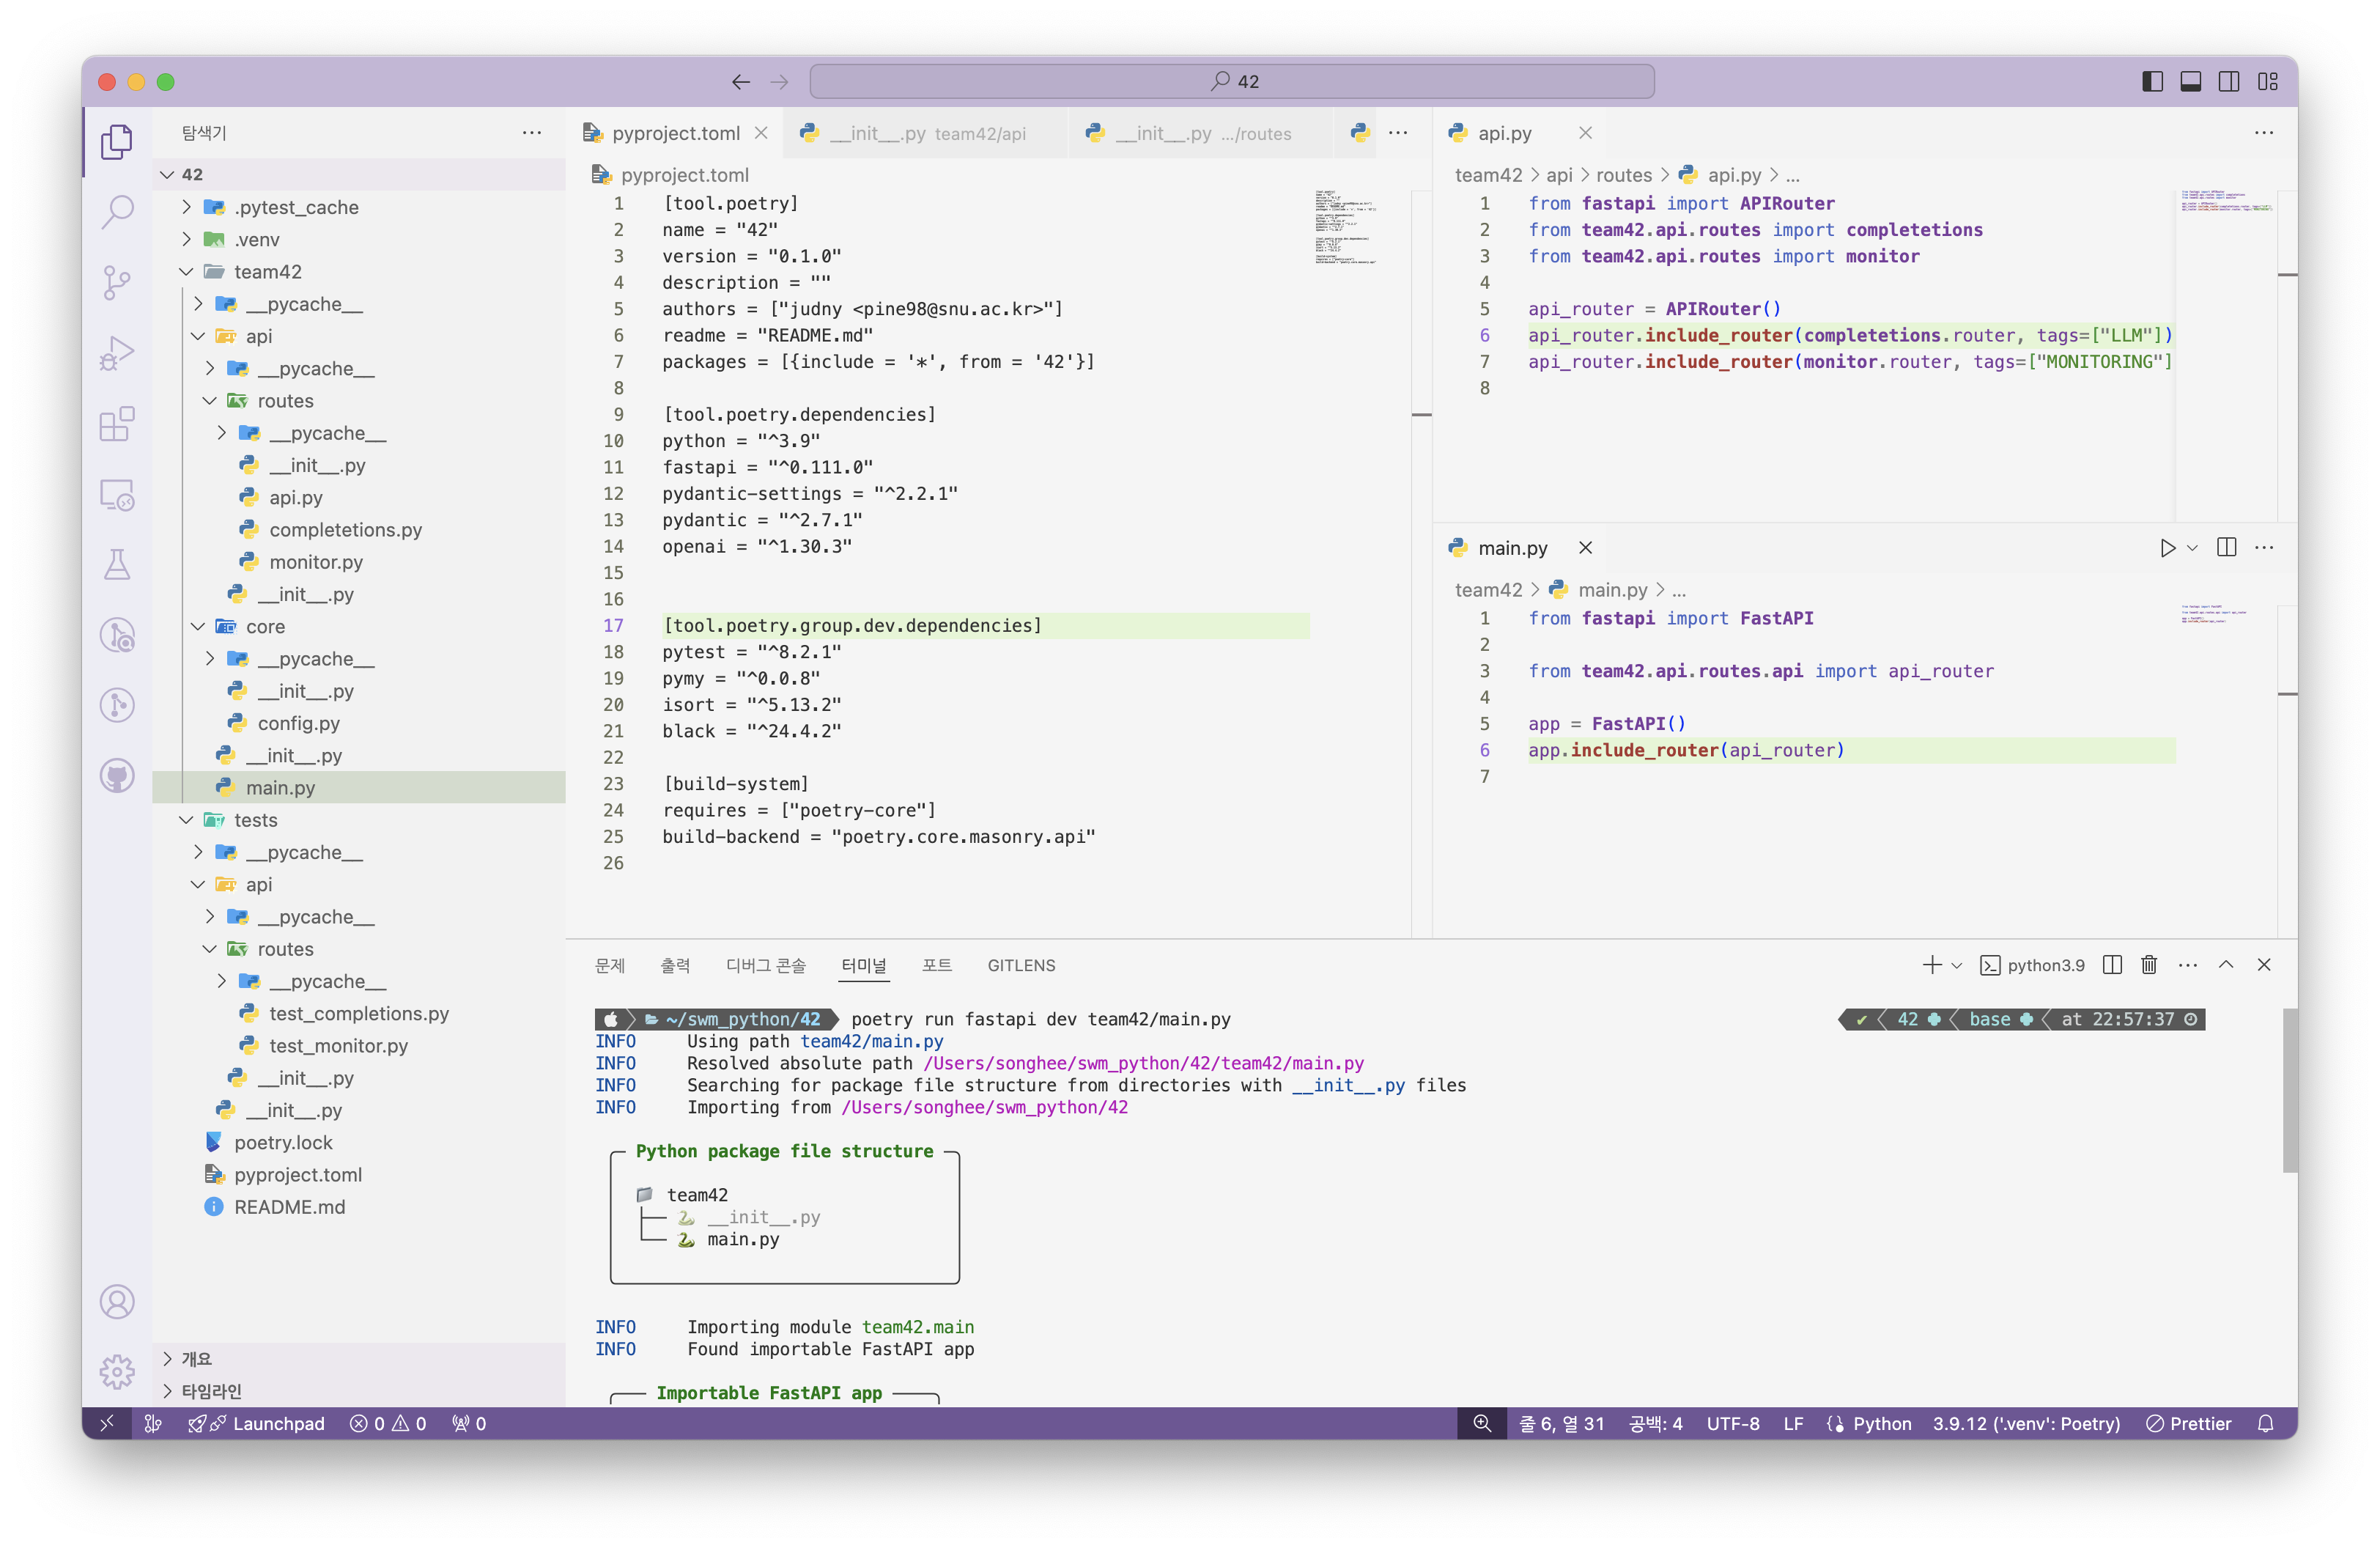2380x1548 pixels.
Task: Open more terminal actions ellipsis
Action: click(x=2188, y=965)
